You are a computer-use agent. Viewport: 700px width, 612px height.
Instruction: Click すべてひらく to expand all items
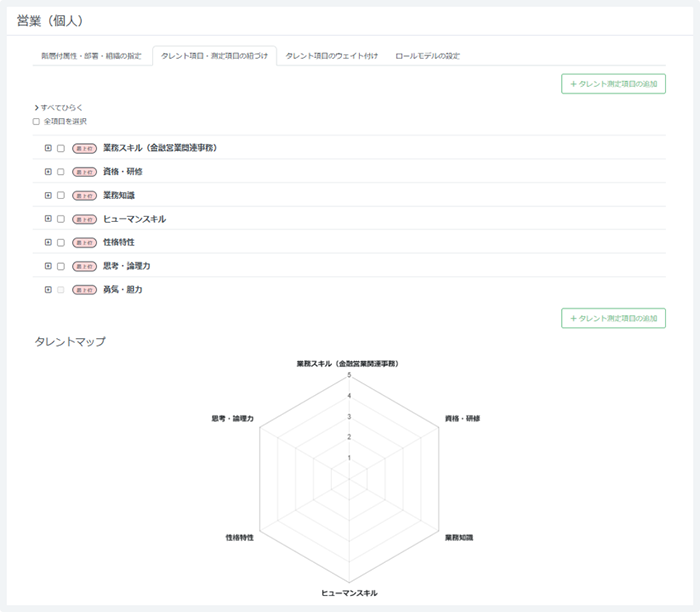[x=59, y=107]
